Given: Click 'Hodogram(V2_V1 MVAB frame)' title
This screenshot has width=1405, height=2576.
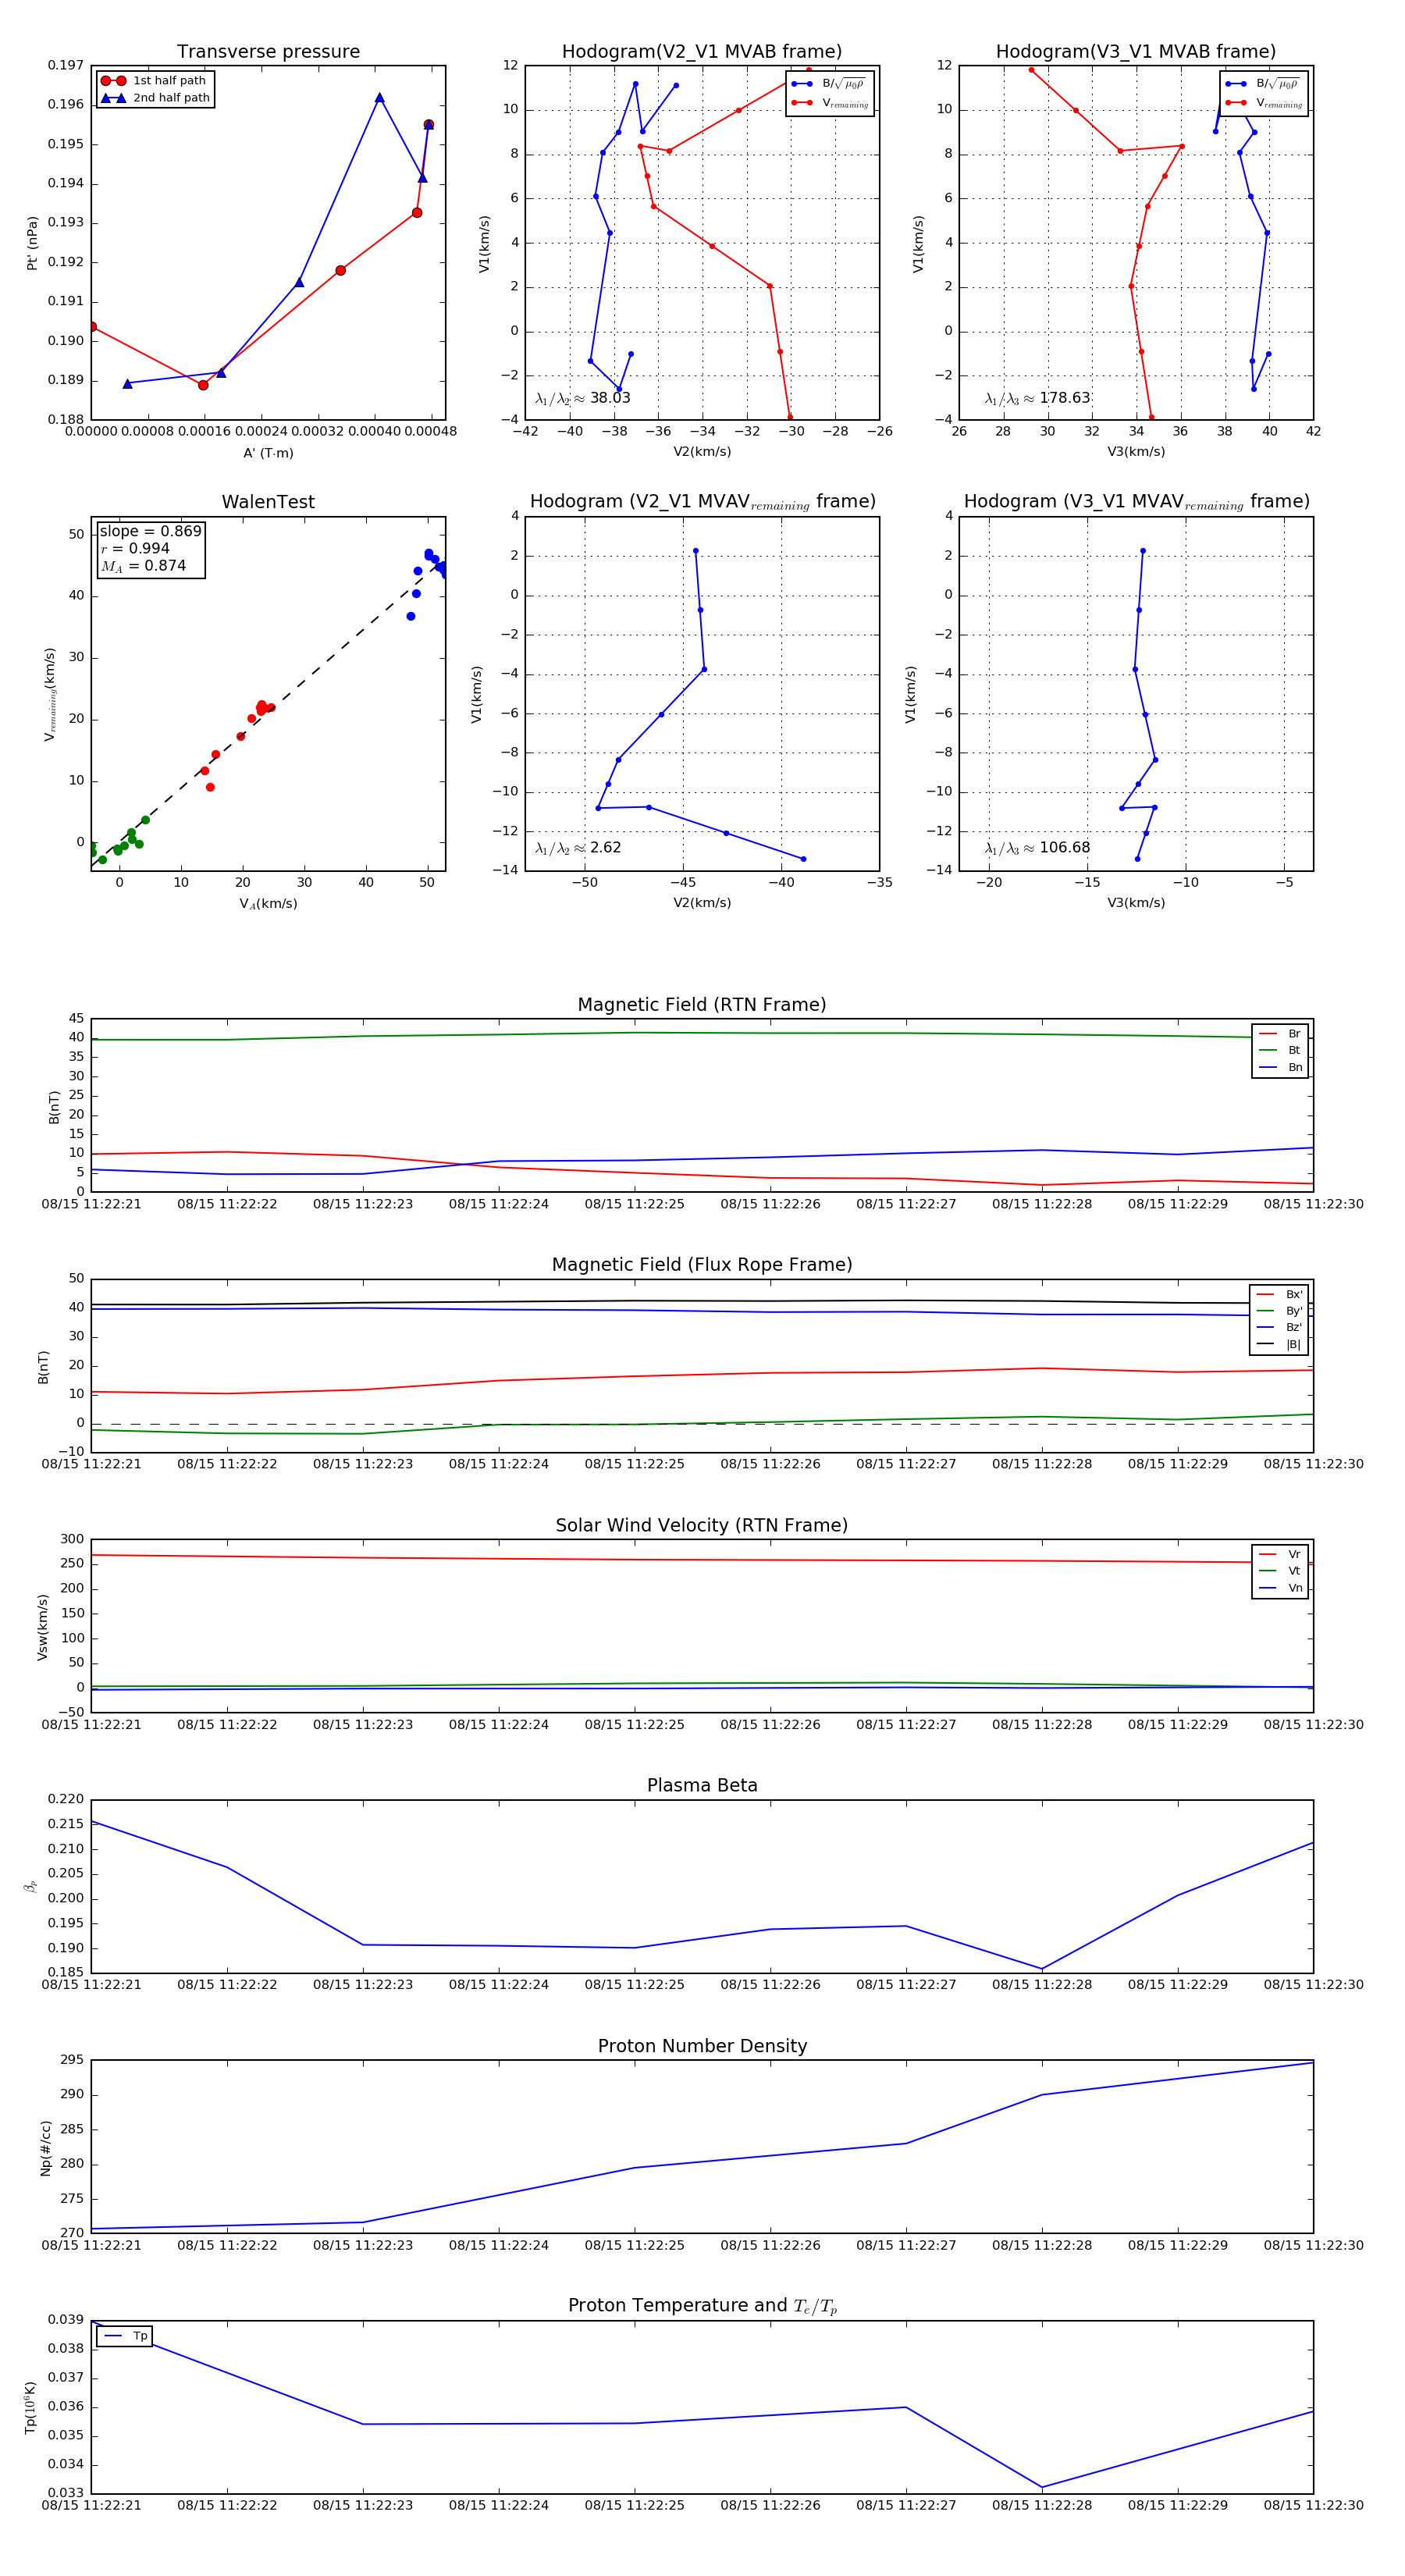Looking at the screenshot, I should [702, 52].
